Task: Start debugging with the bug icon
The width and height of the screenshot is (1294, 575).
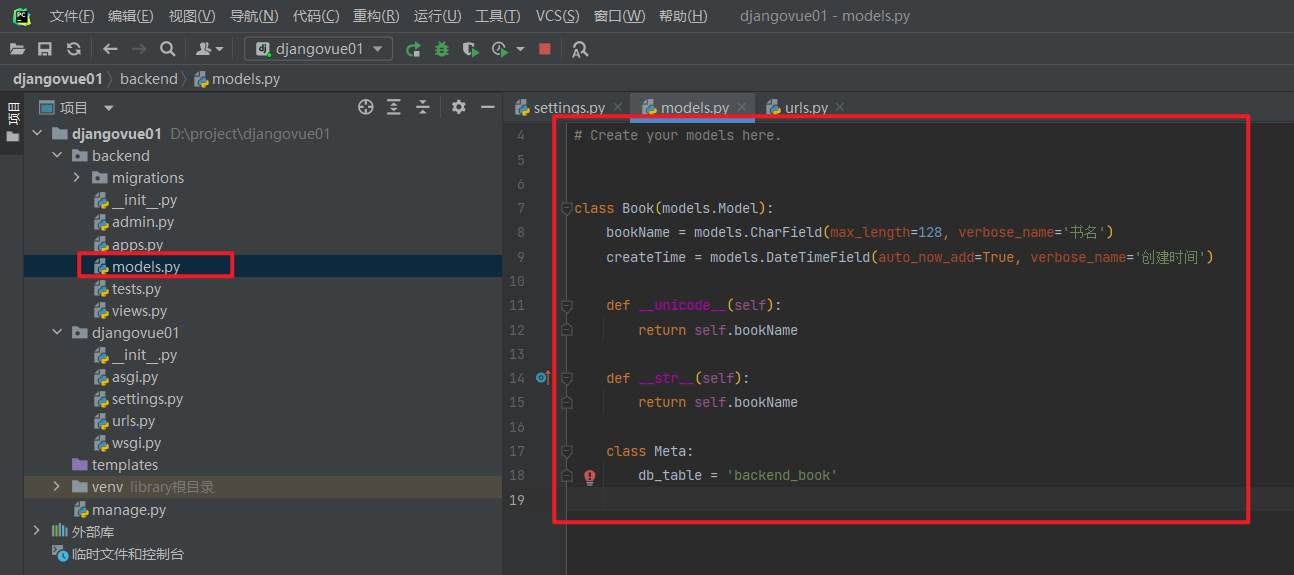Action: point(441,48)
